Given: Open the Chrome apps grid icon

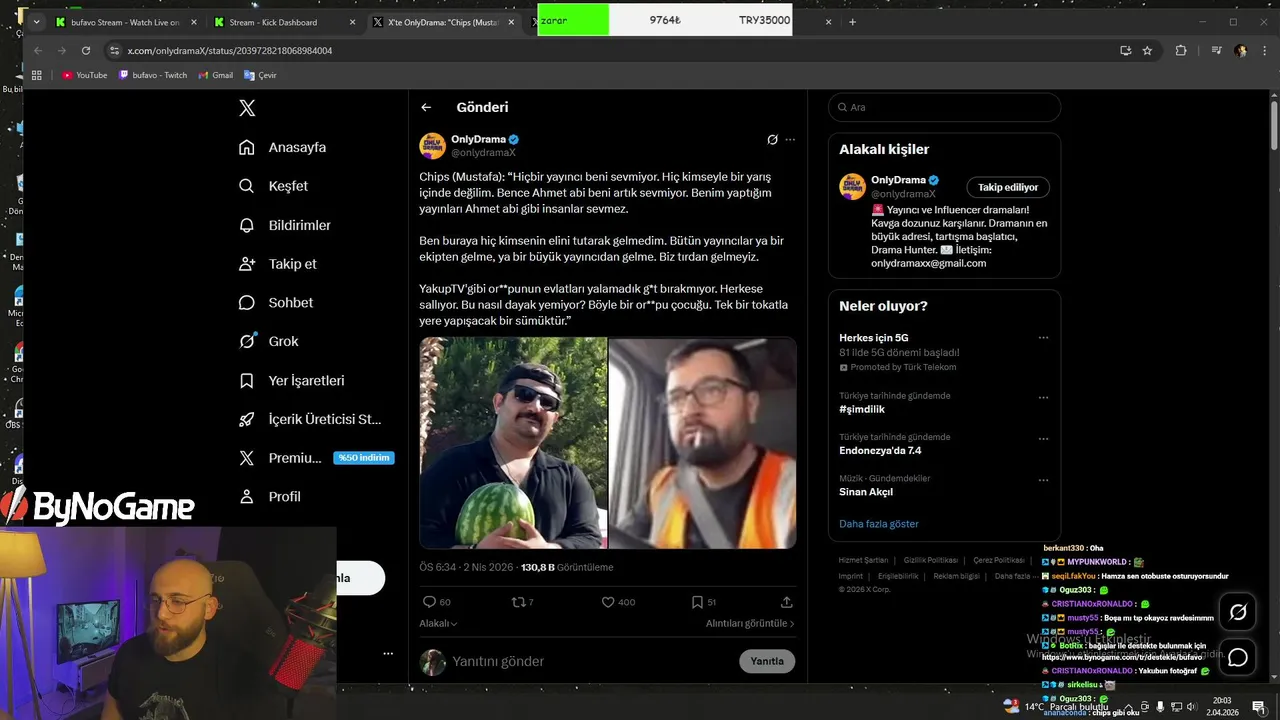Looking at the screenshot, I should pos(37,75).
